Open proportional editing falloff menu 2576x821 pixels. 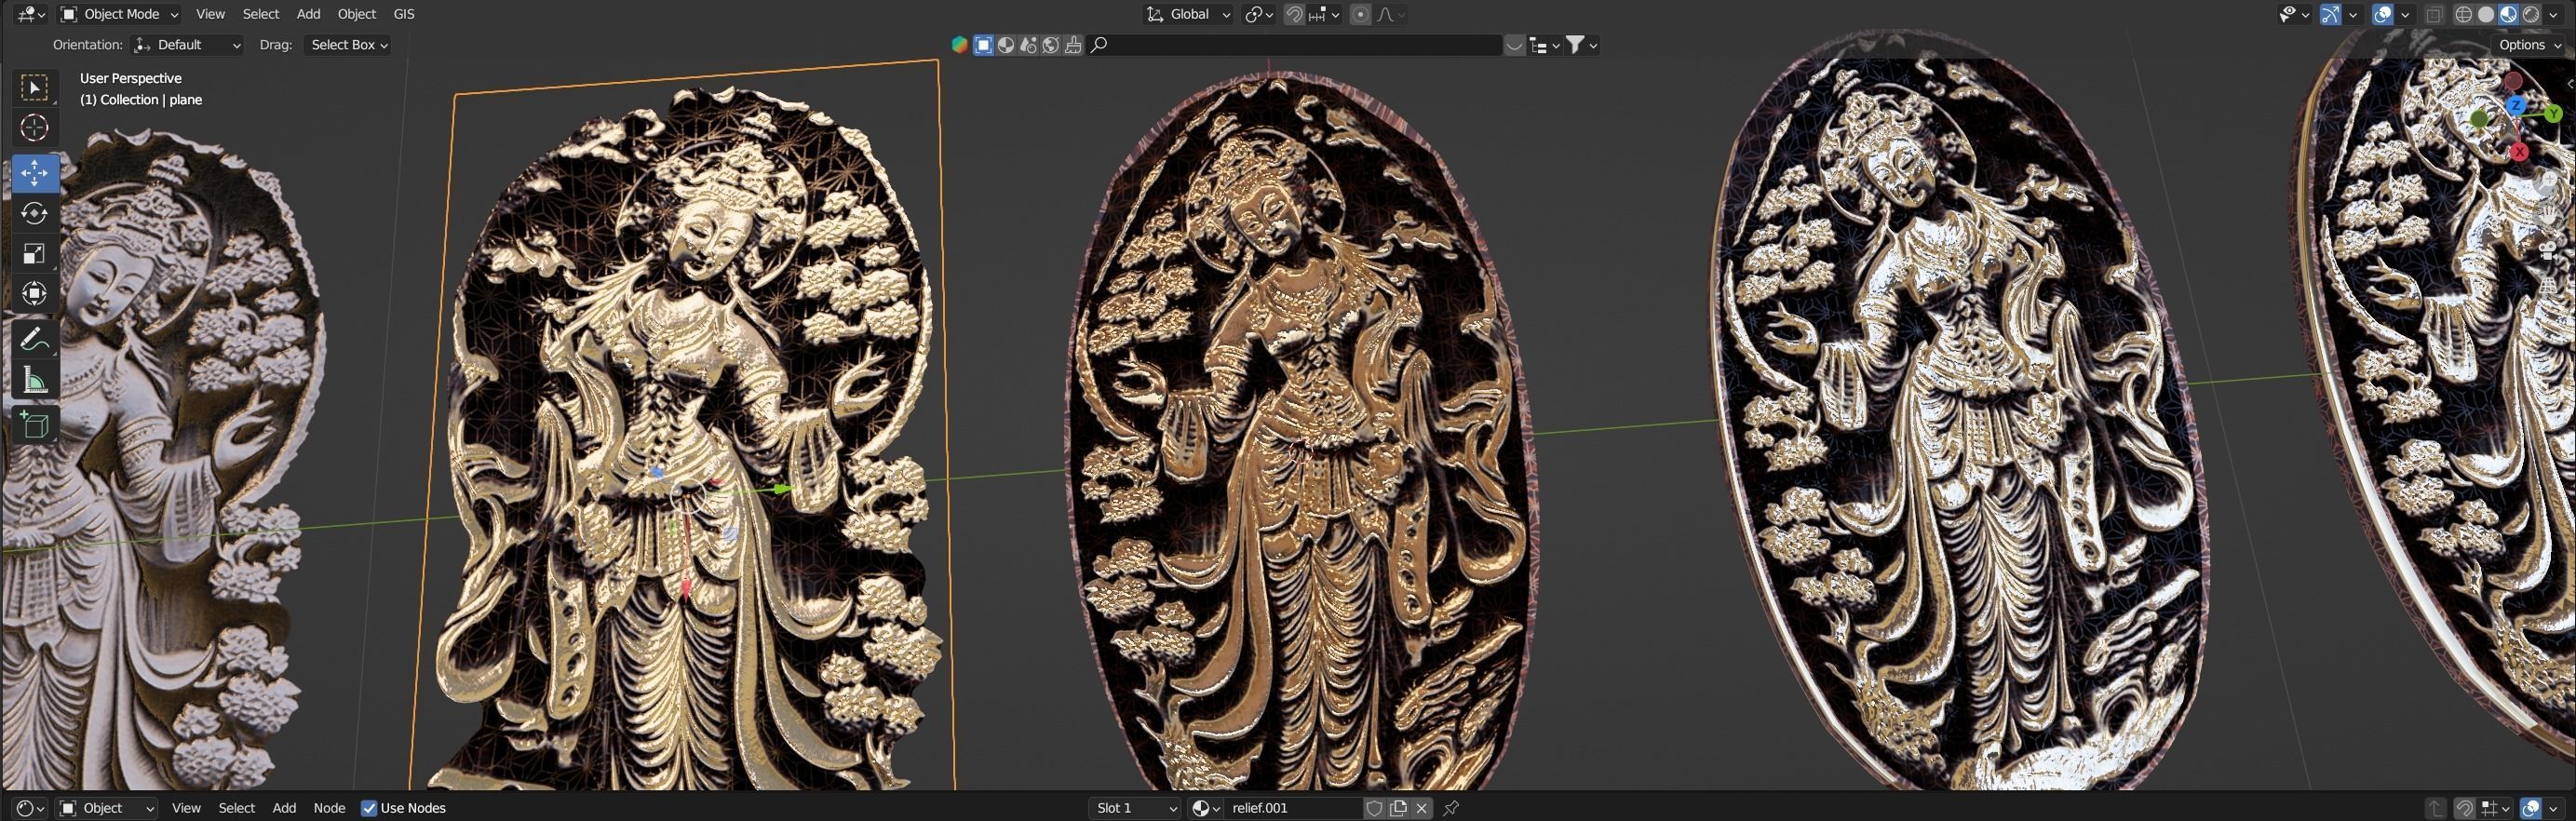(x=1391, y=14)
